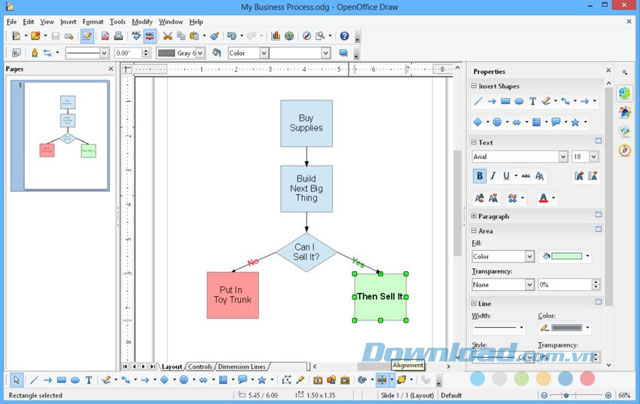Select the Ellipse tool in bottom toolbar

click(75, 380)
